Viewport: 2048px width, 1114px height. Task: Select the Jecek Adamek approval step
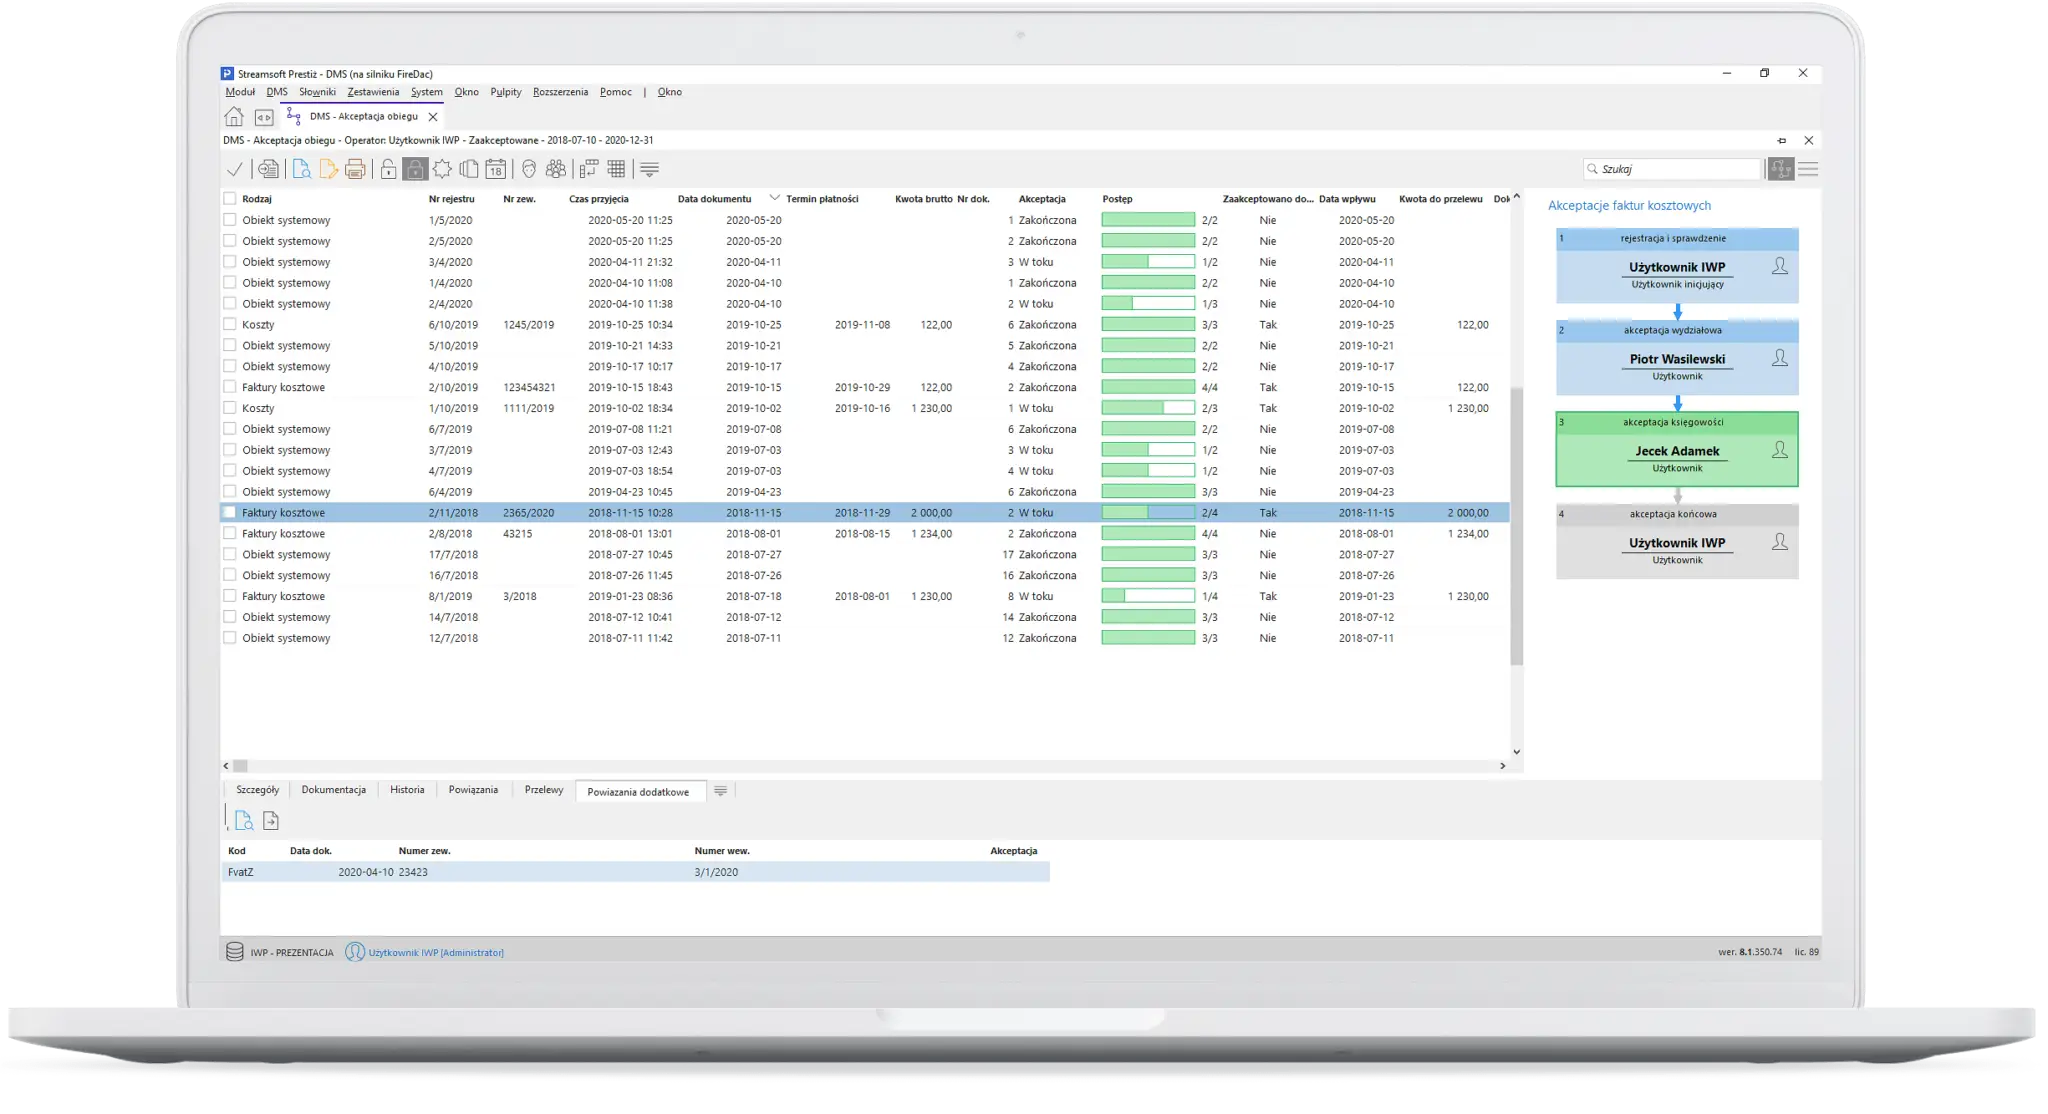point(1677,451)
